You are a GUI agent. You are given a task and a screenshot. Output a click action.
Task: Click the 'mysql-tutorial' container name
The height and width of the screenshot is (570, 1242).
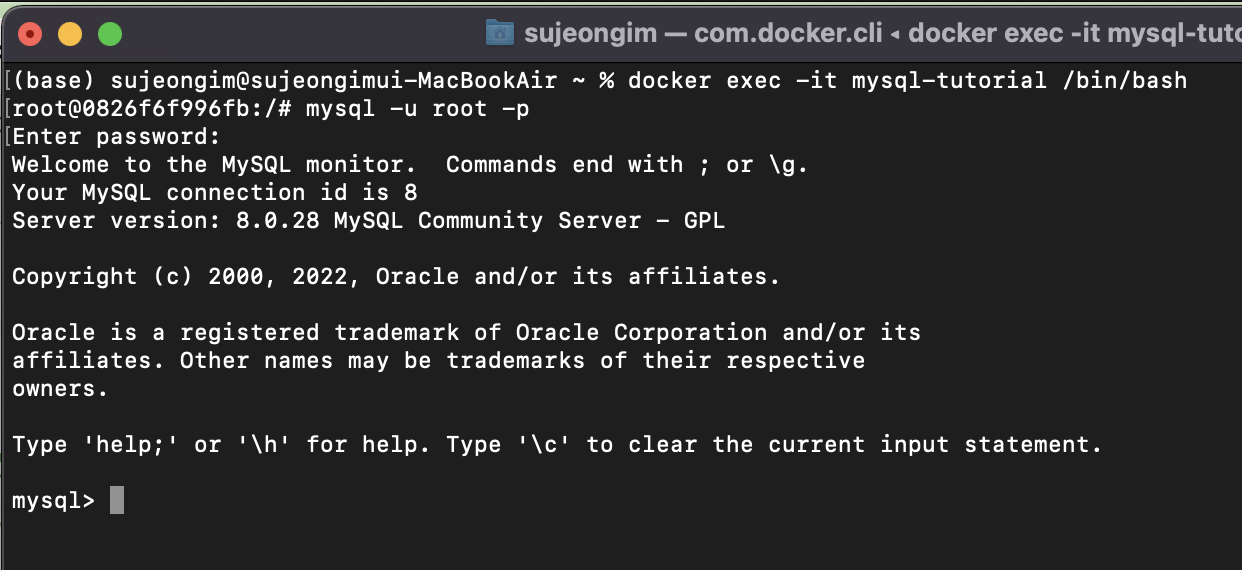(949, 80)
